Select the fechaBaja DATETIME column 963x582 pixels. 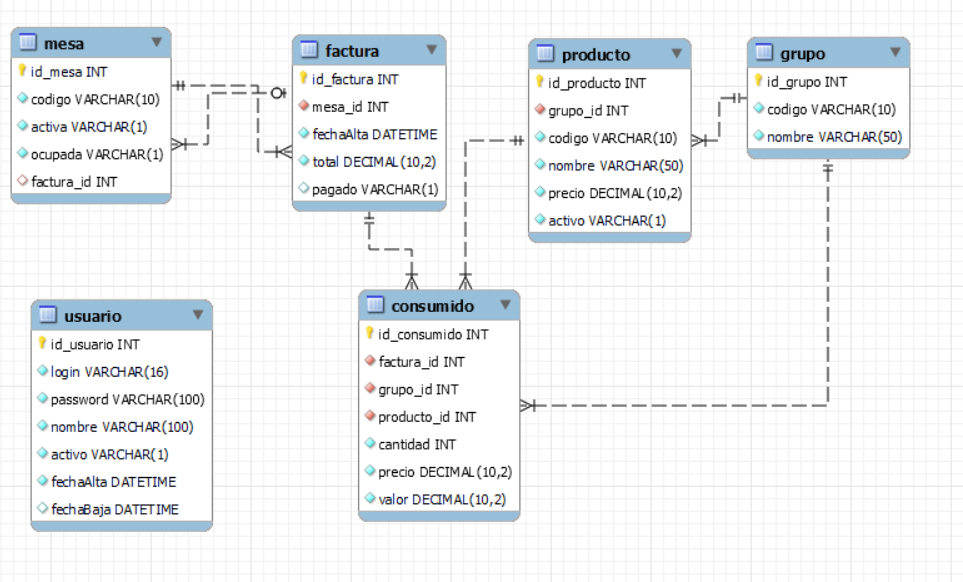click(x=114, y=509)
